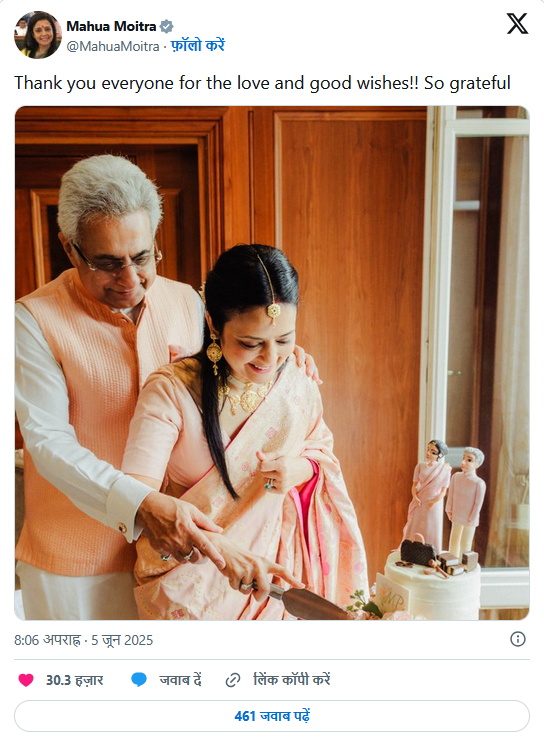This screenshot has height=743, width=544.
Task: Open 461 जवाब पढ़ें replies button
Action: tap(272, 716)
